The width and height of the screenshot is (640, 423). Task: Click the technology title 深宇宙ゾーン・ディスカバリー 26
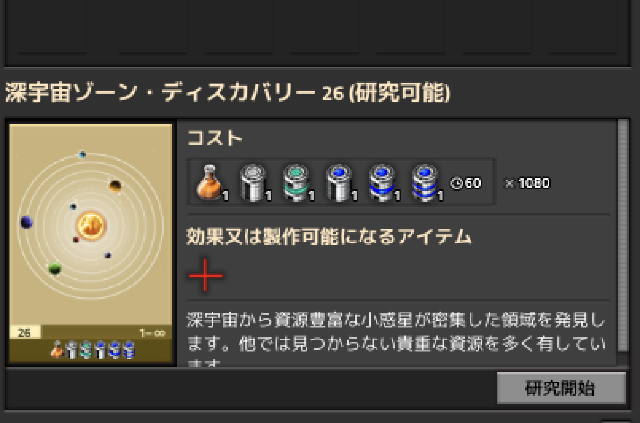[x=174, y=92]
